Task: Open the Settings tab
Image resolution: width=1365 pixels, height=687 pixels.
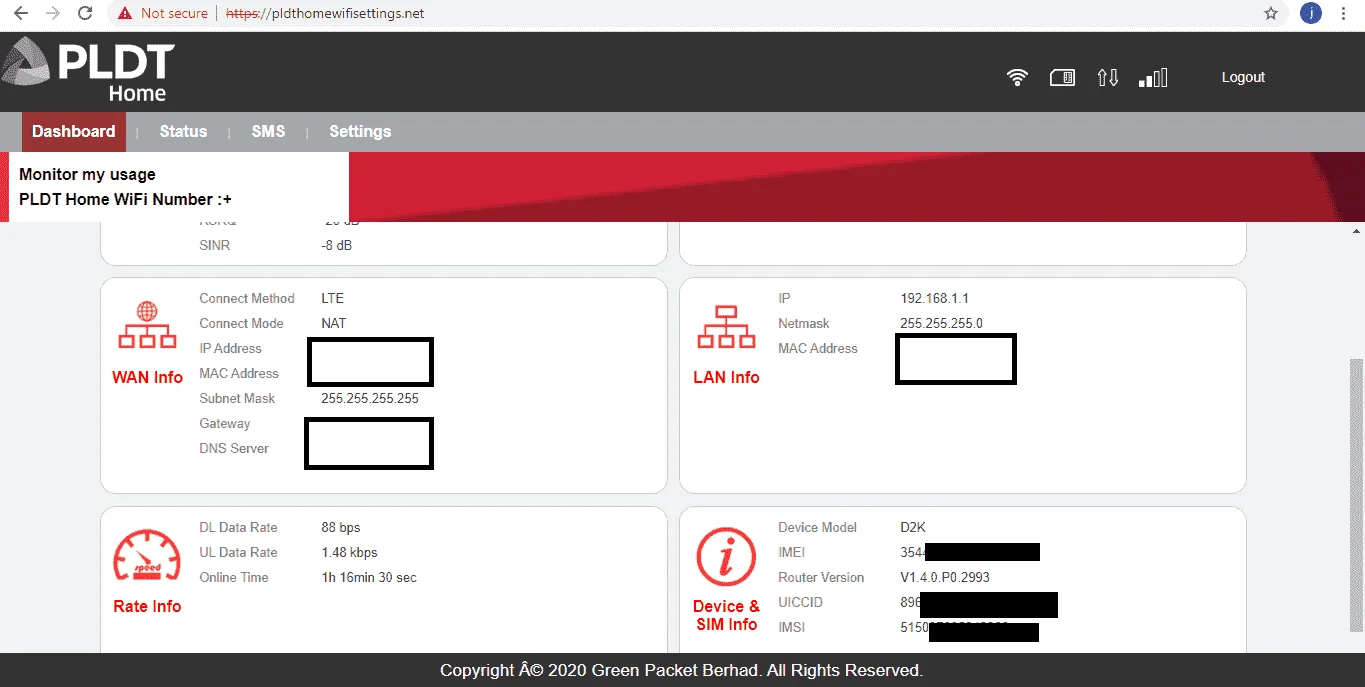Action: (x=360, y=131)
